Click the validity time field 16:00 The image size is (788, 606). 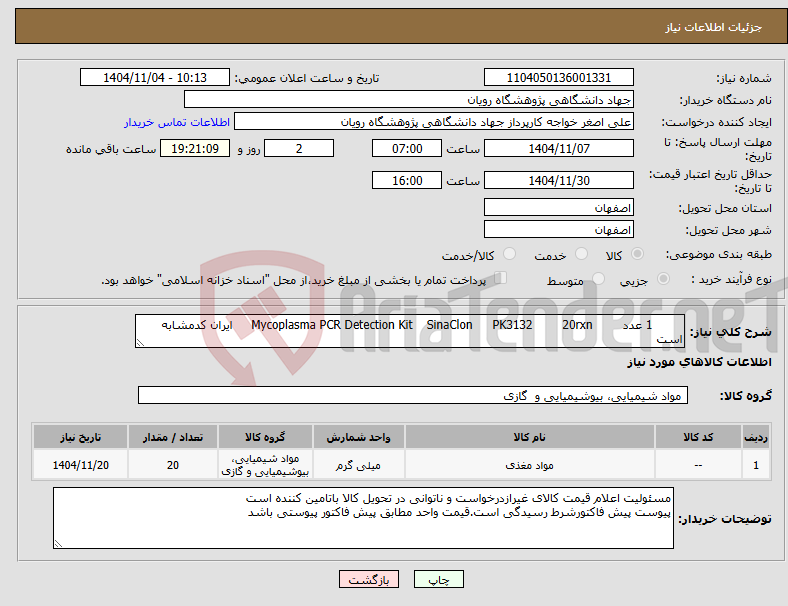coord(407,180)
